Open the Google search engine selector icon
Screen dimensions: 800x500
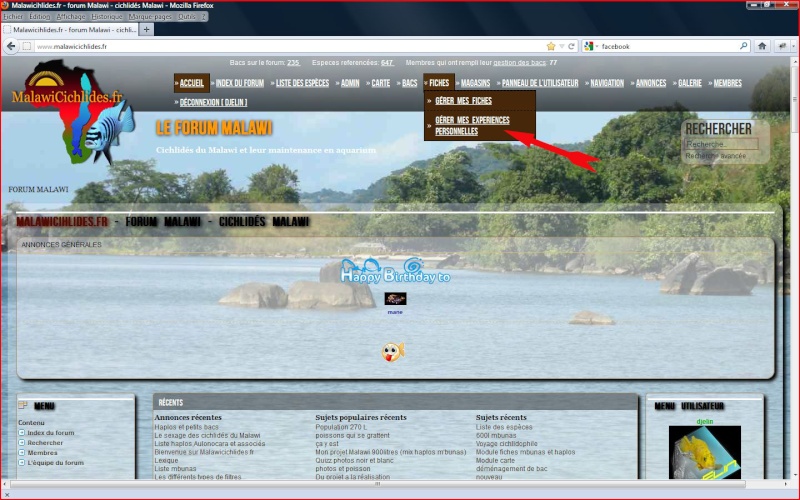pyautogui.click(x=589, y=46)
